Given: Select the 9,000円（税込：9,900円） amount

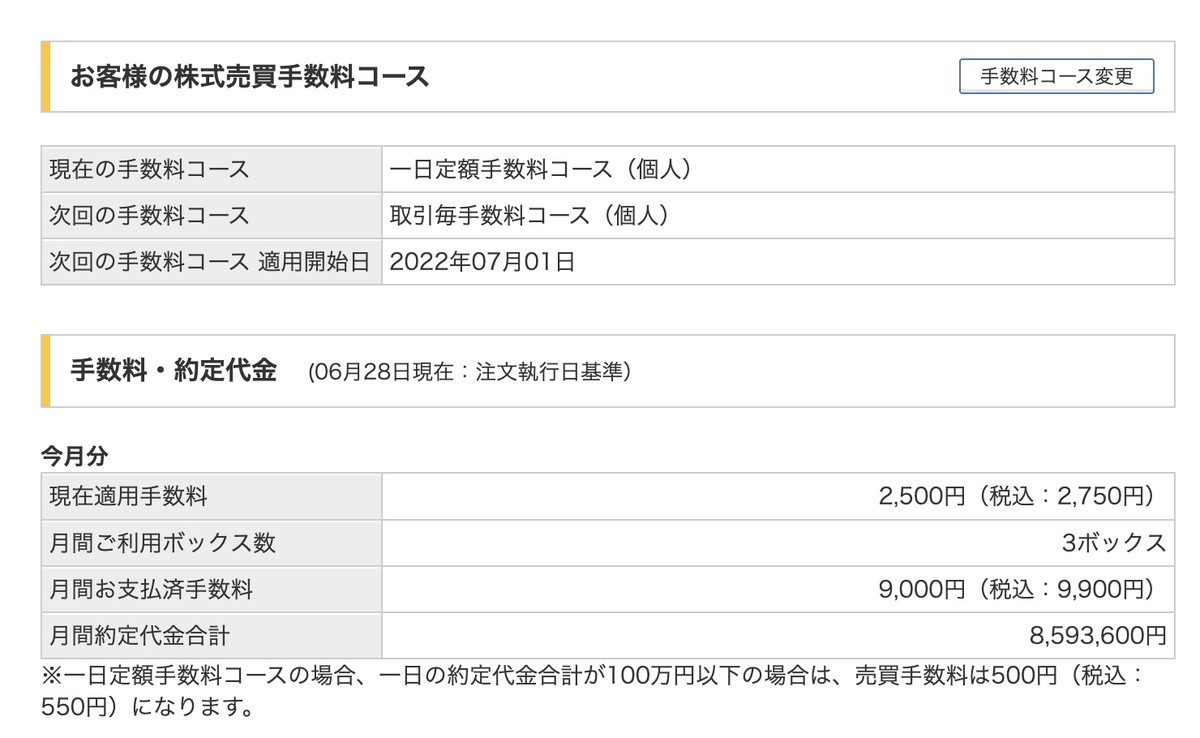Looking at the screenshot, I should (1017, 589).
